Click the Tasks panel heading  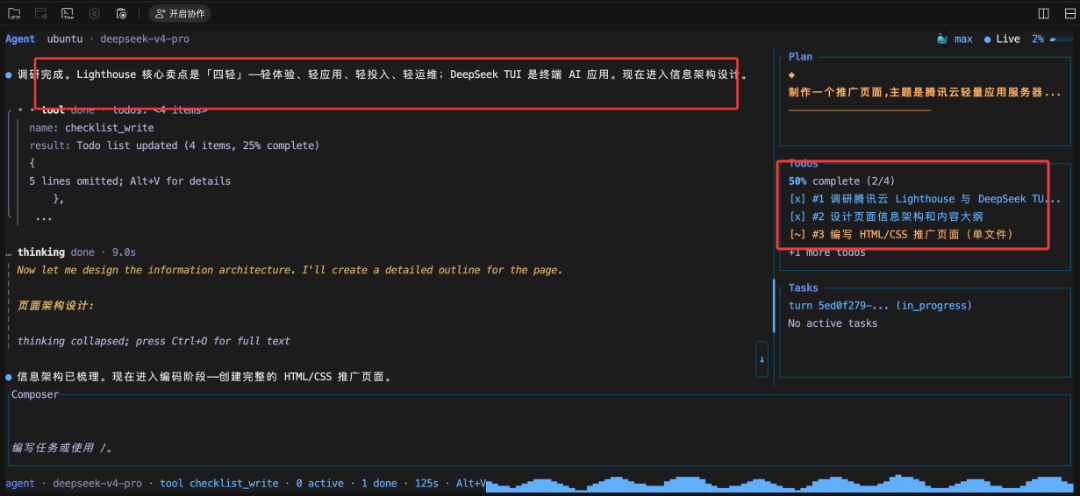803,288
